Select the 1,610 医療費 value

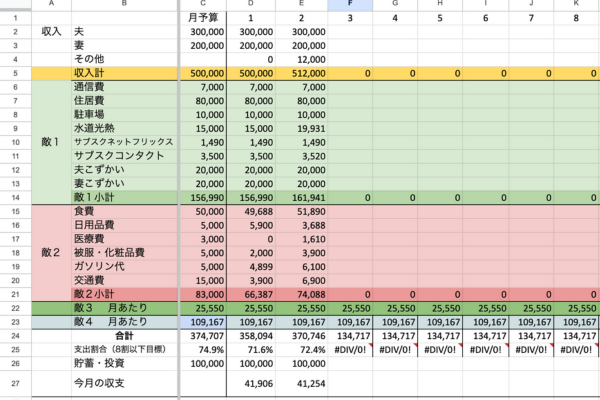click(302, 239)
